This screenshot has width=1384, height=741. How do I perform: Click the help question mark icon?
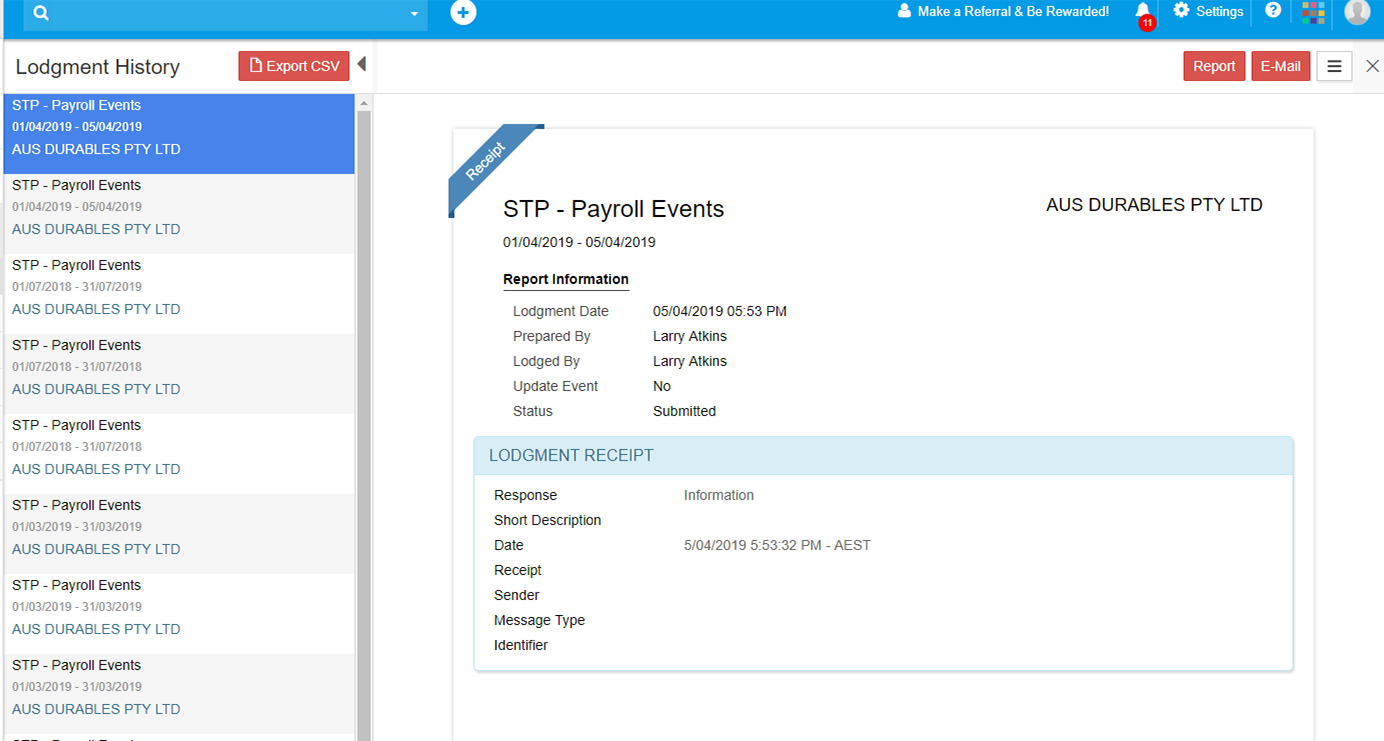click(1273, 11)
